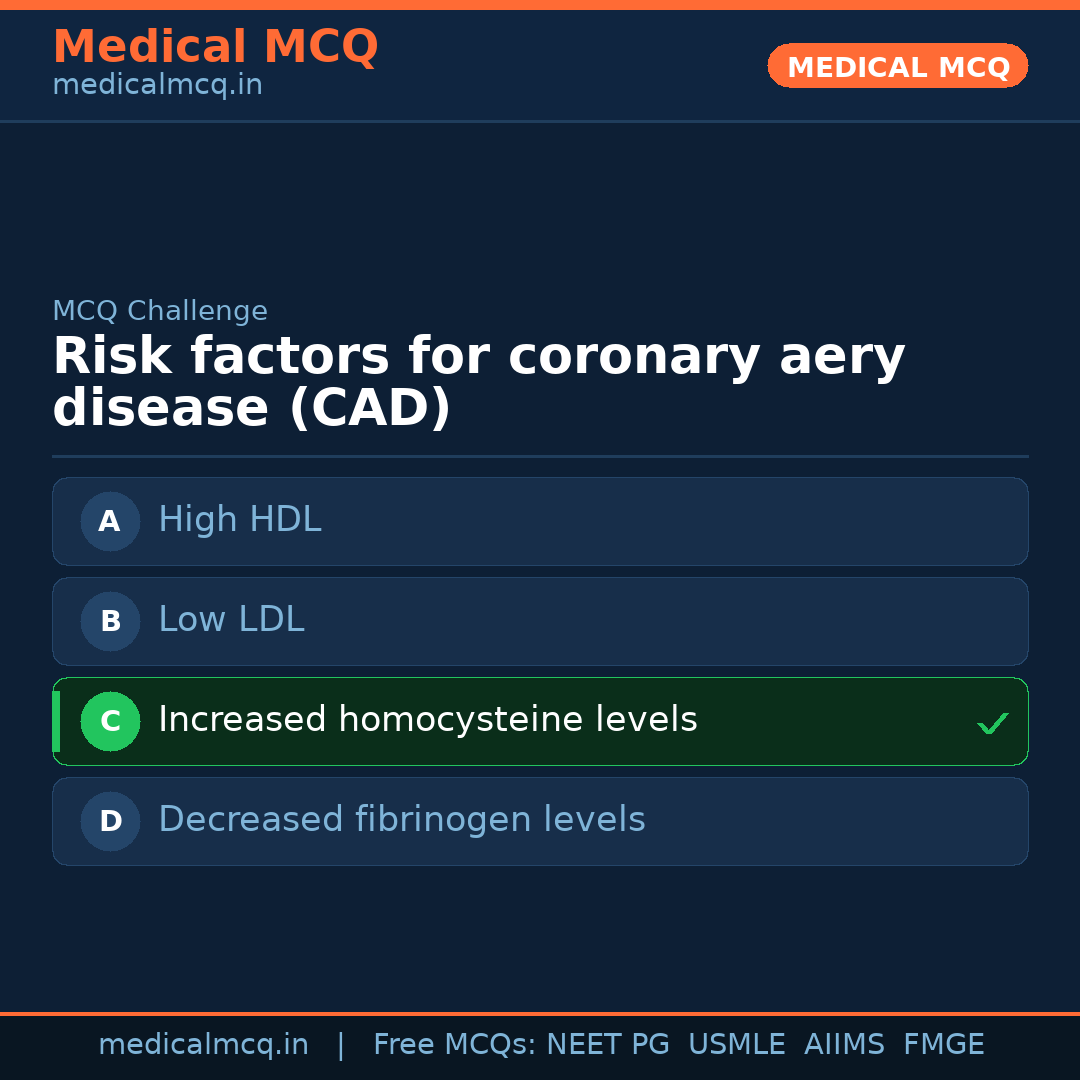Viewport: 1080px width, 1080px height.
Task: Pick 'Decreased fibrinogen levels' option
Action: [402, 820]
